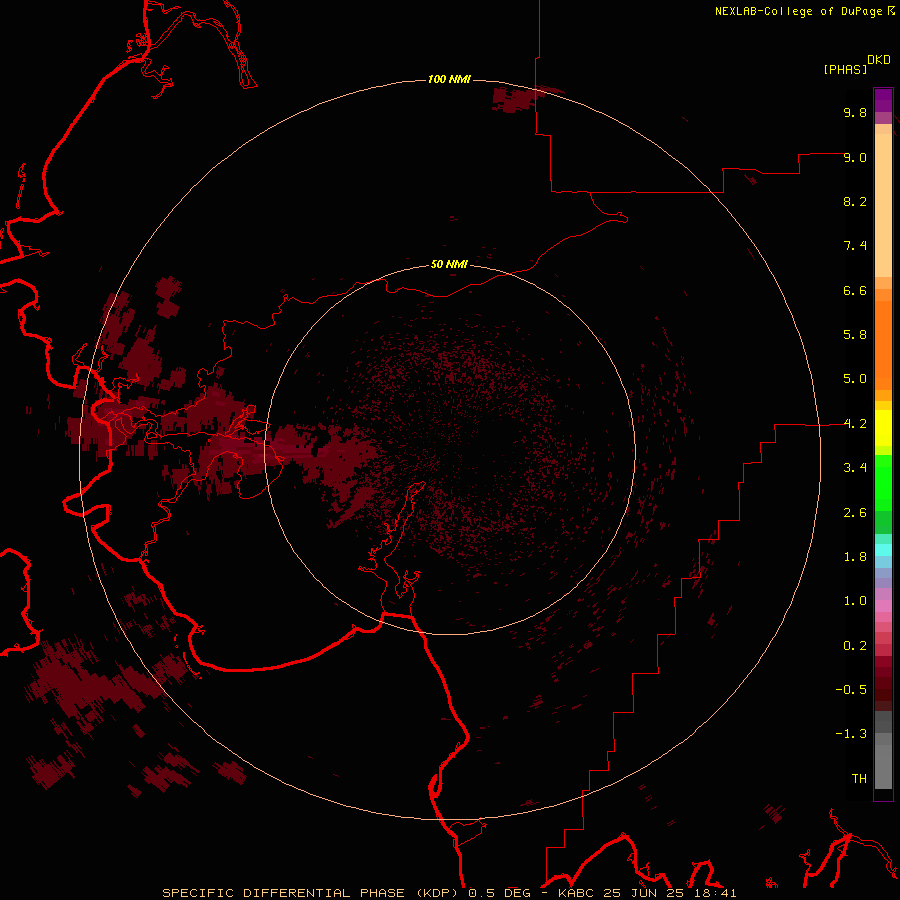This screenshot has height=900, width=900.
Task: Click the -0.5 colorbar value label
Action: coord(851,690)
